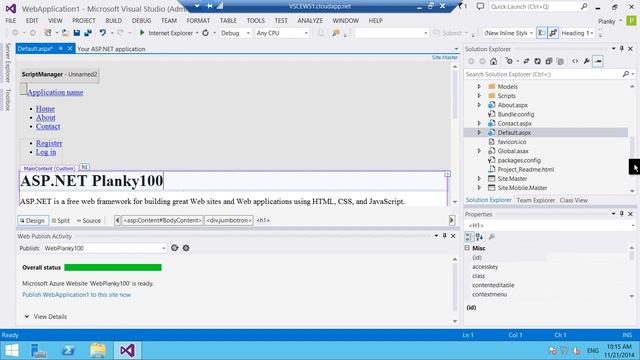
Task: Launch PowerShell from the taskbar
Action: [68, 350]
